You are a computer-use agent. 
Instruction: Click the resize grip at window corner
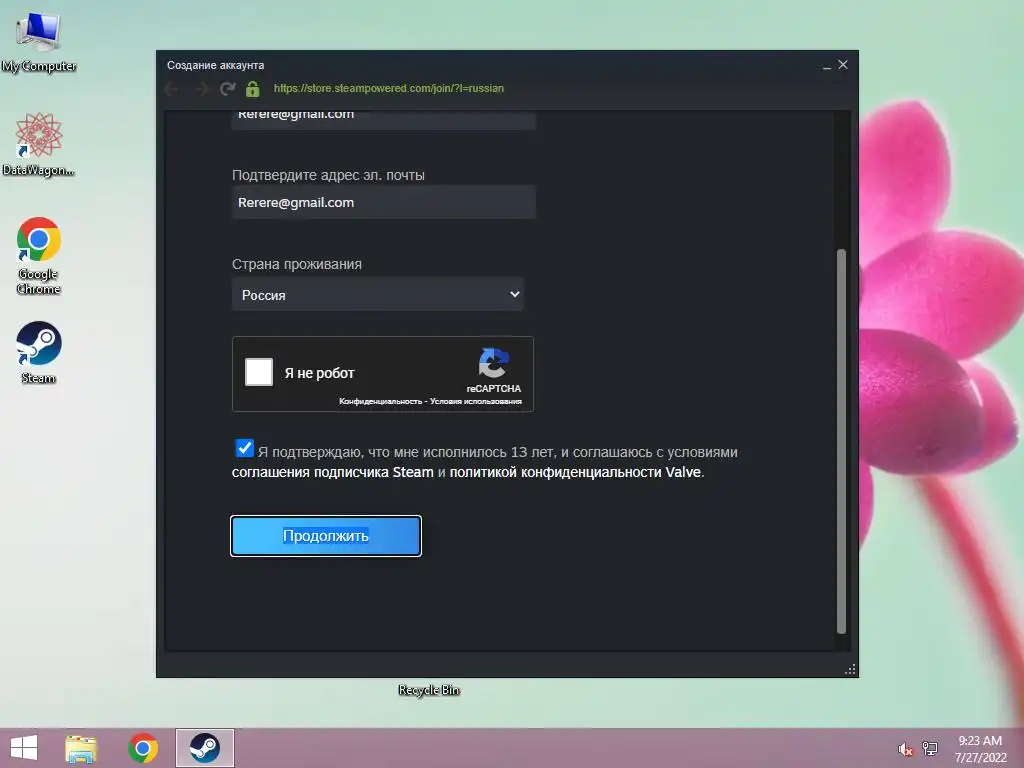tap(850, 669)
